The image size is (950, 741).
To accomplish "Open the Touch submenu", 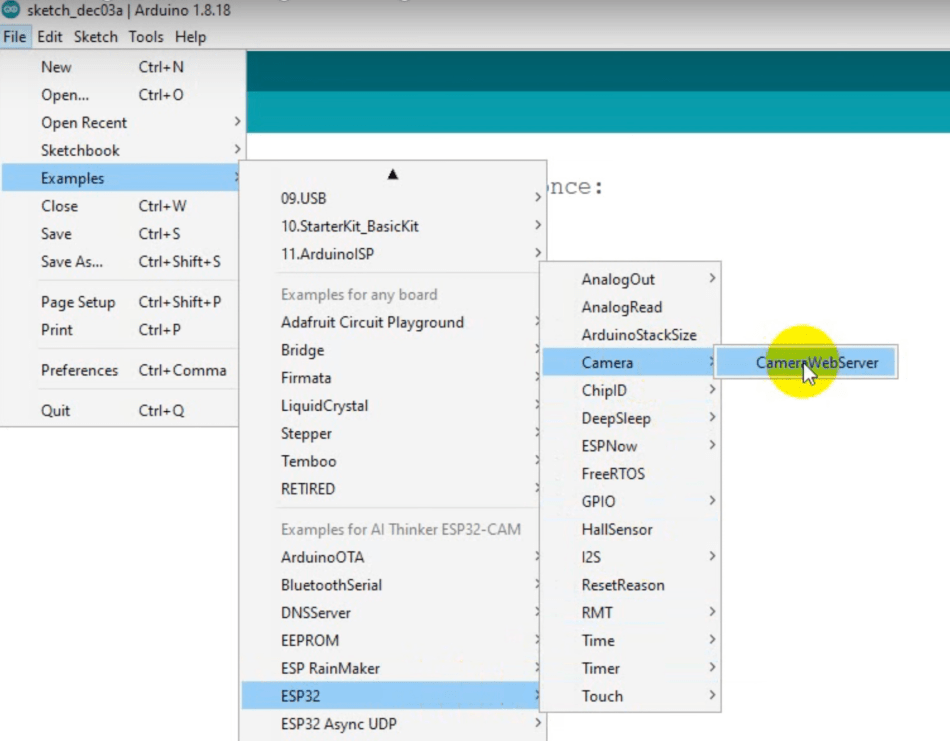I will tap(630, 696).
